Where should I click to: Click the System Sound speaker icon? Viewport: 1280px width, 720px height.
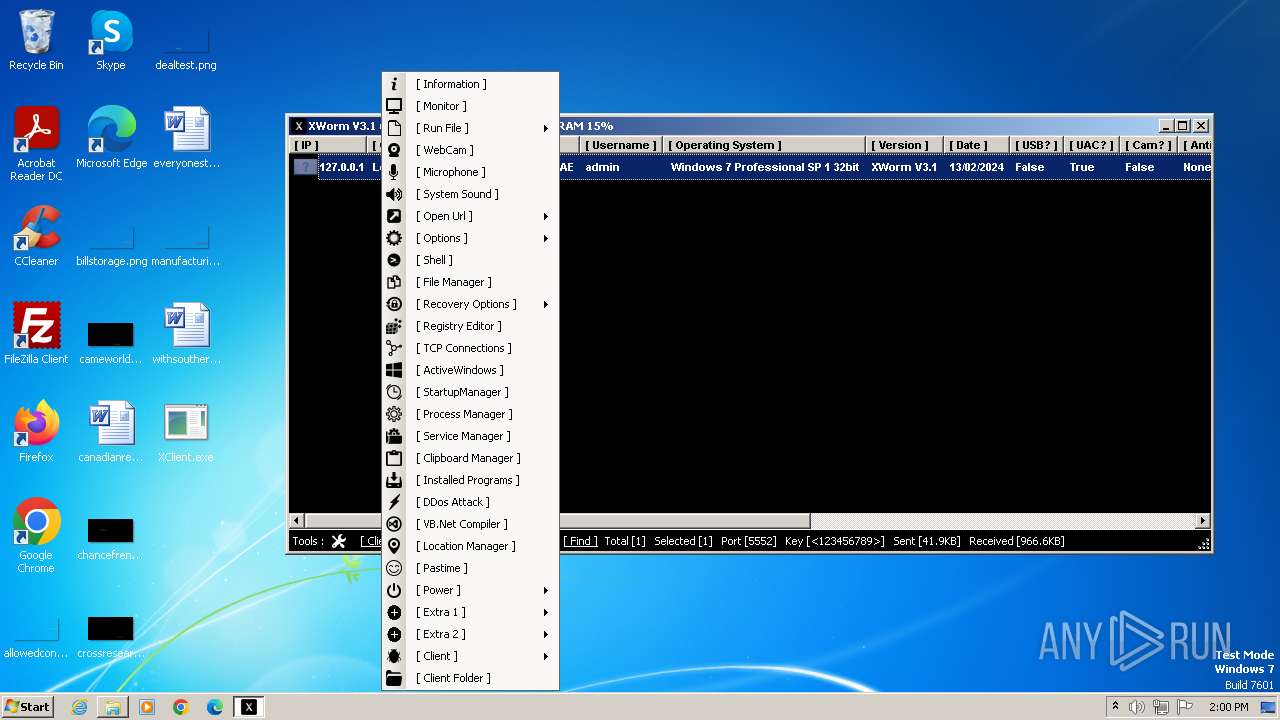pyautogui.click(x=394, y=194)
